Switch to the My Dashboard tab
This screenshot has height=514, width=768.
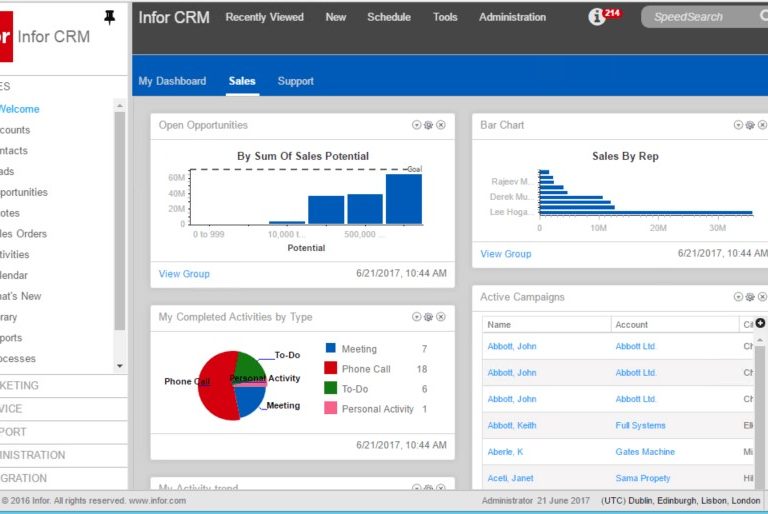tap(172, 81)
